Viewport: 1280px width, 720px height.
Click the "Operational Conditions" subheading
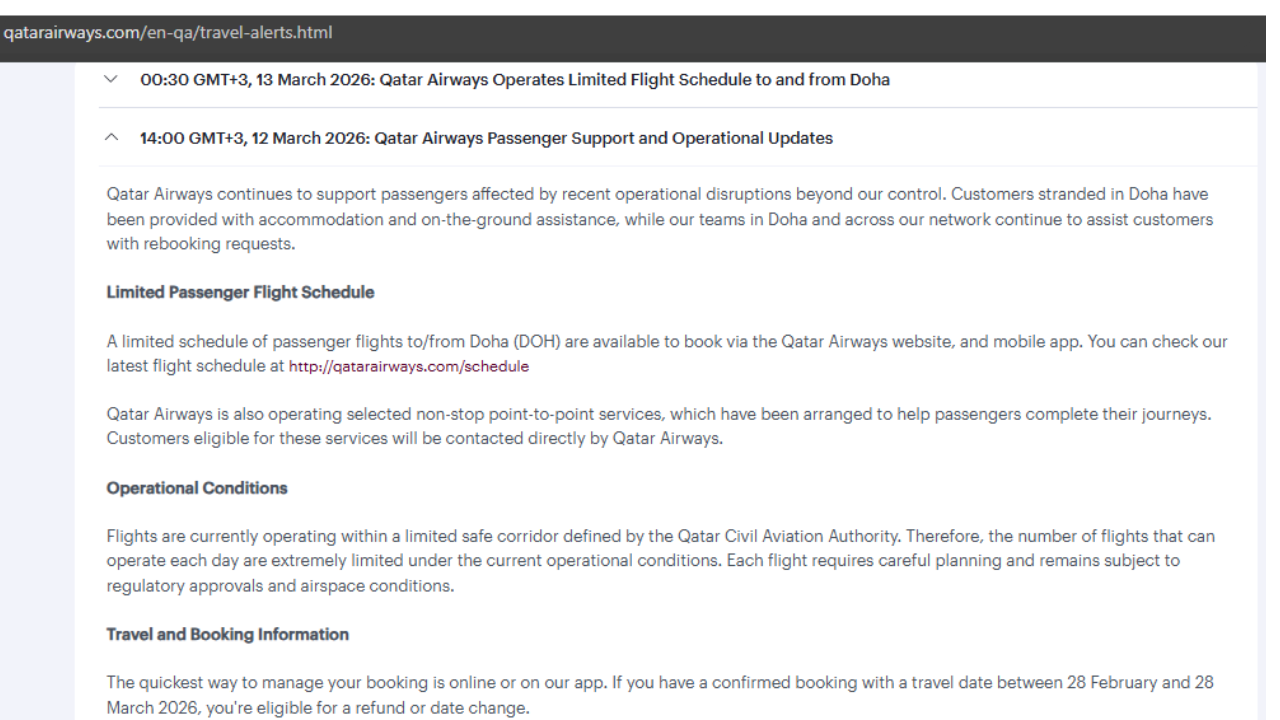coord(197,489)
